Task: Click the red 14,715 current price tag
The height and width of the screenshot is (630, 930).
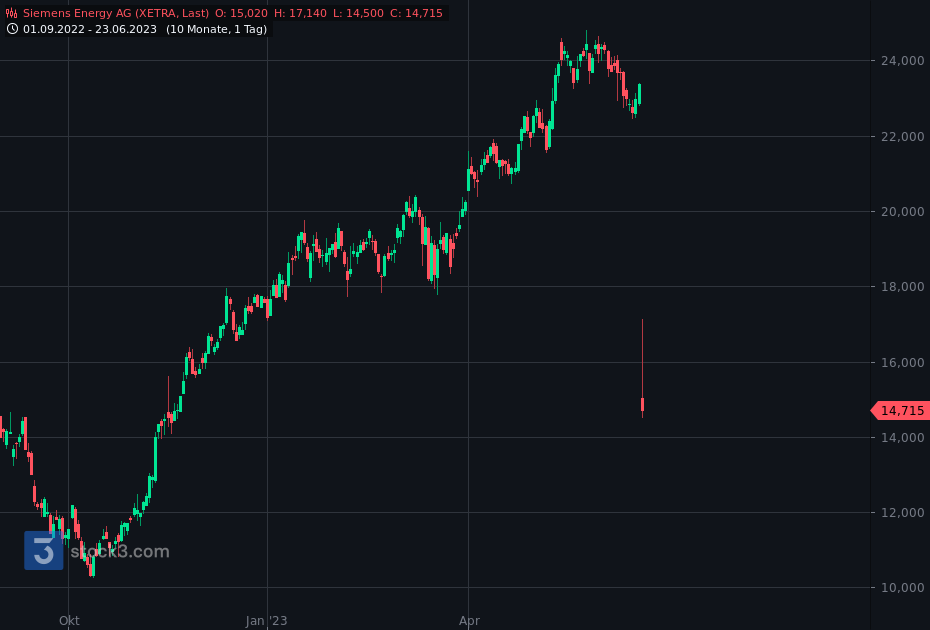Action: click(901, 411)
